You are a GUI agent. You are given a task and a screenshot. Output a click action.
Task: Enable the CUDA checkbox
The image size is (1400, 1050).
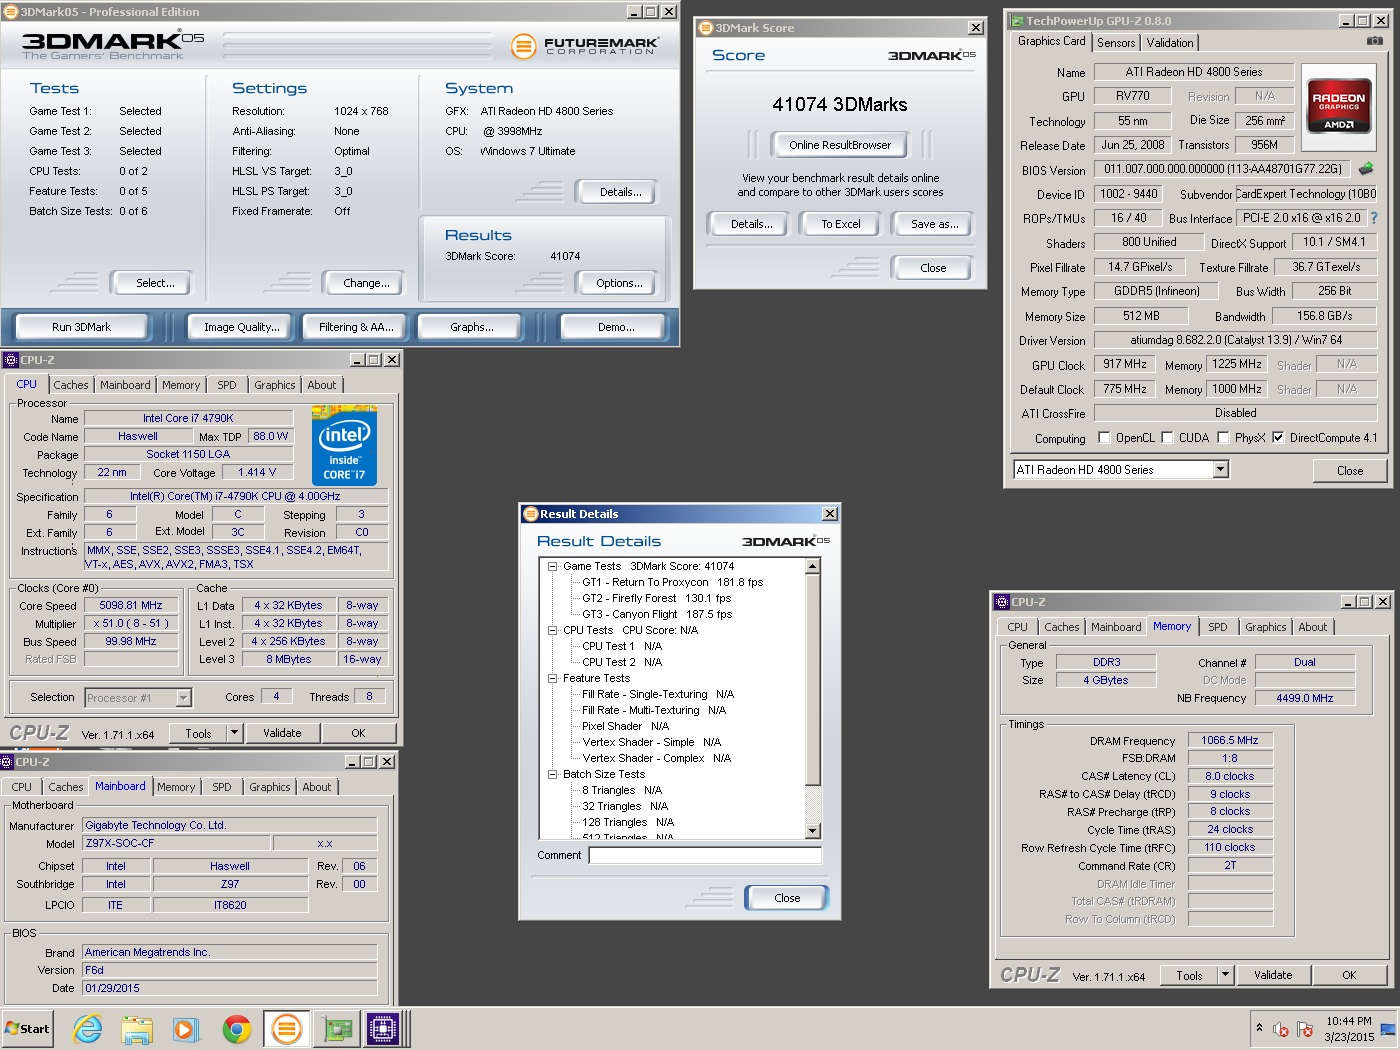[x=1167, y=437]
